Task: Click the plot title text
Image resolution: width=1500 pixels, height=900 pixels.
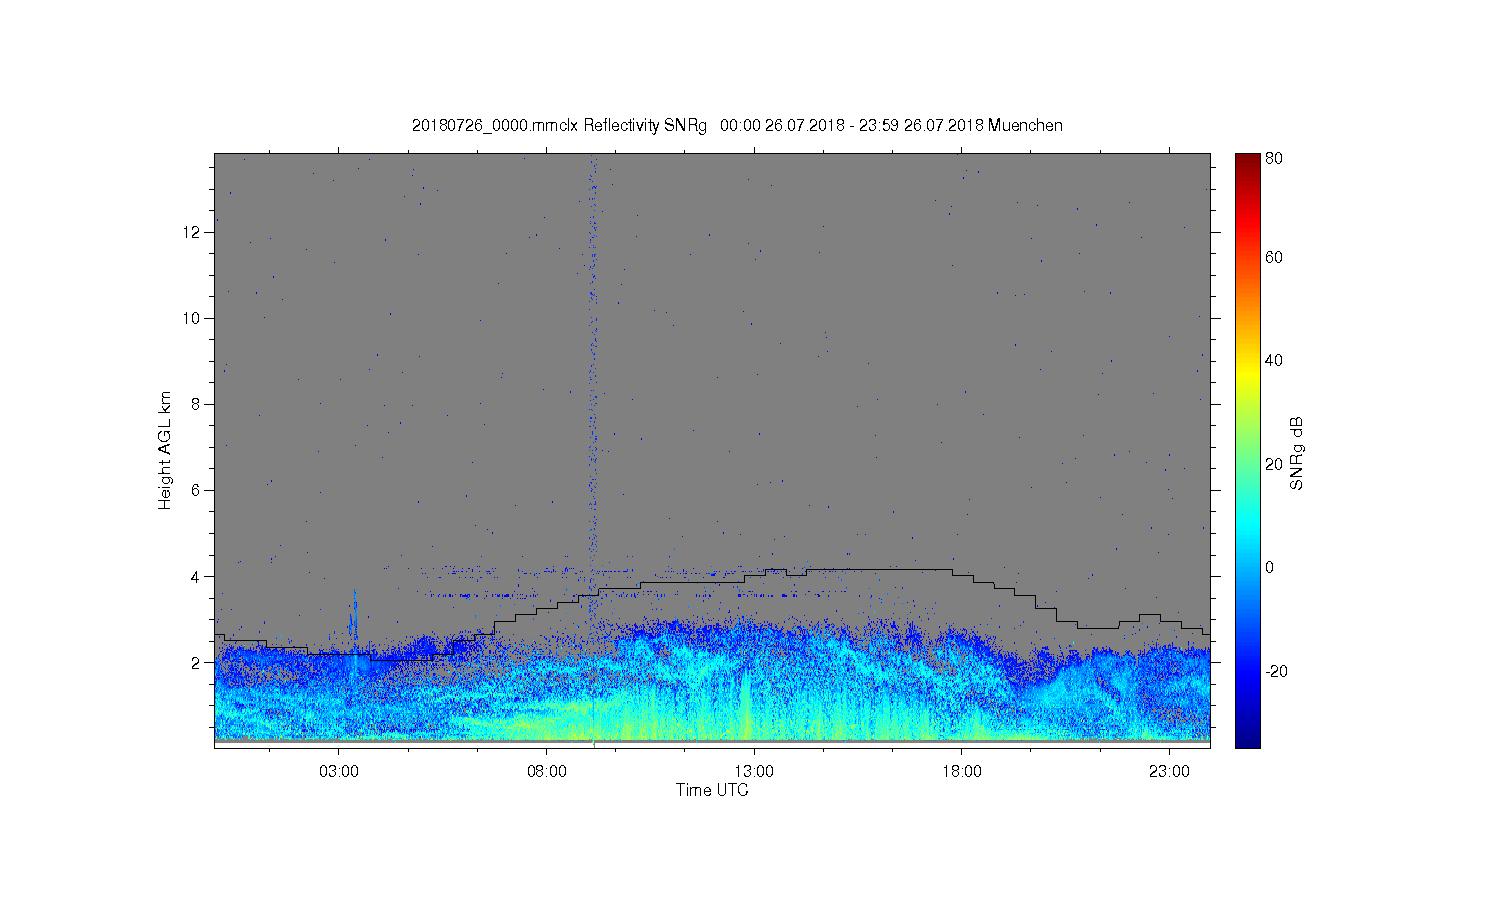Action: (737, 125)
